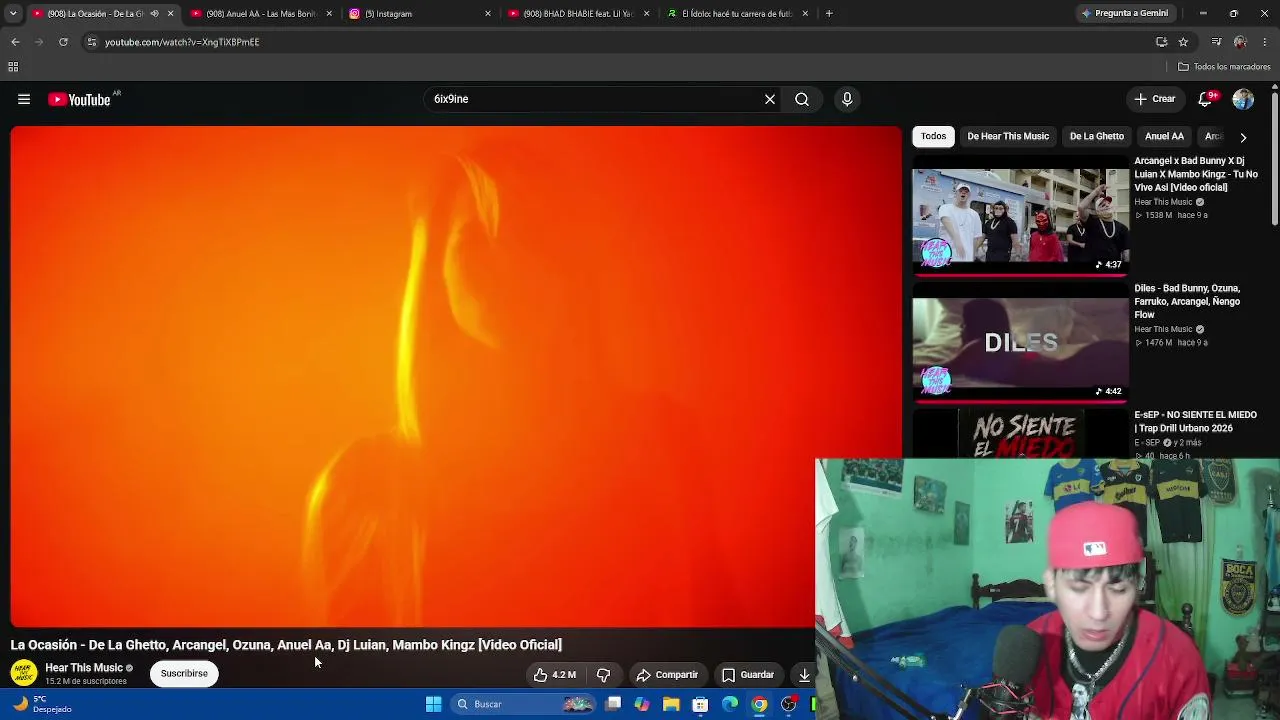Open E-sEP No Siente El Miedo title

tap(1195, 421)
